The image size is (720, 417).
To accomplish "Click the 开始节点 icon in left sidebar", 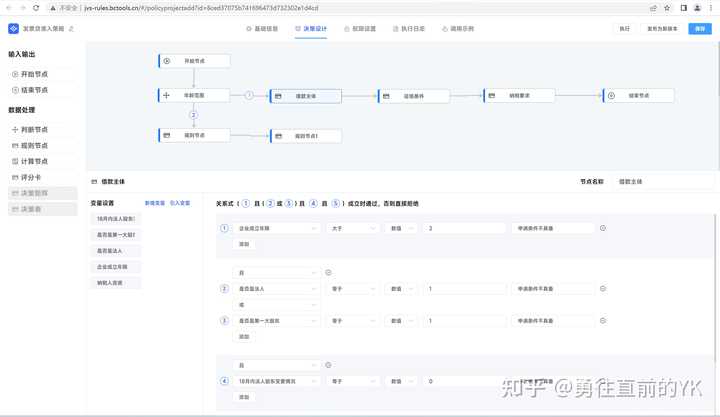I will tap(15, 74).
